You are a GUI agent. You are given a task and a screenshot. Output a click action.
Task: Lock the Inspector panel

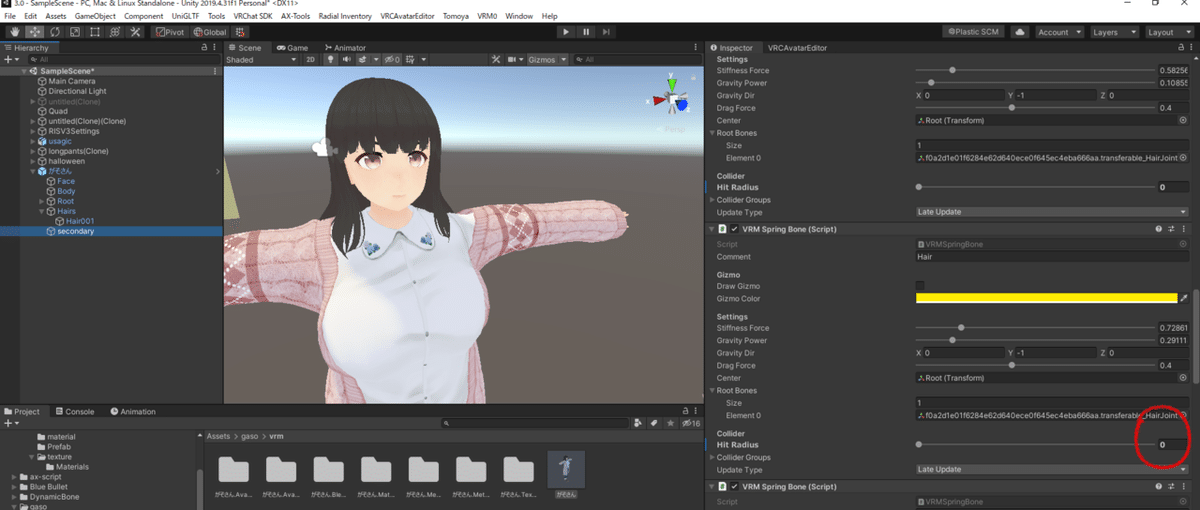coord(1182,48)
